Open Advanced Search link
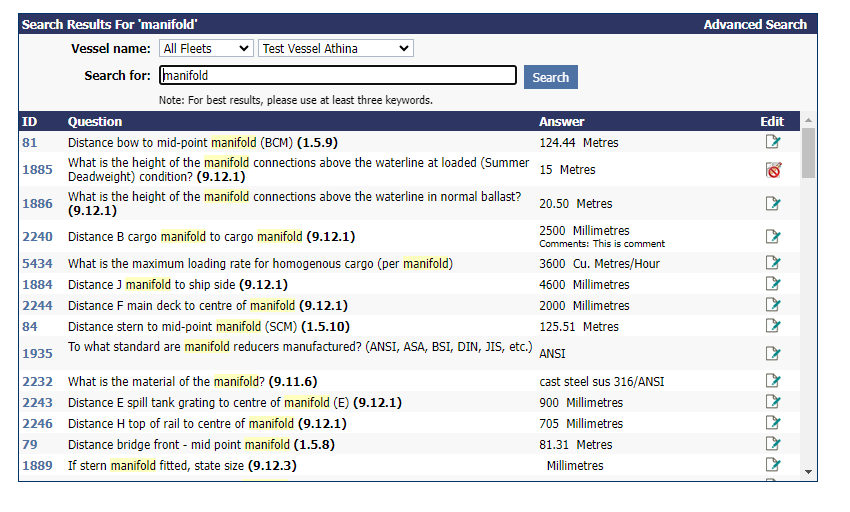 (754, 24)
